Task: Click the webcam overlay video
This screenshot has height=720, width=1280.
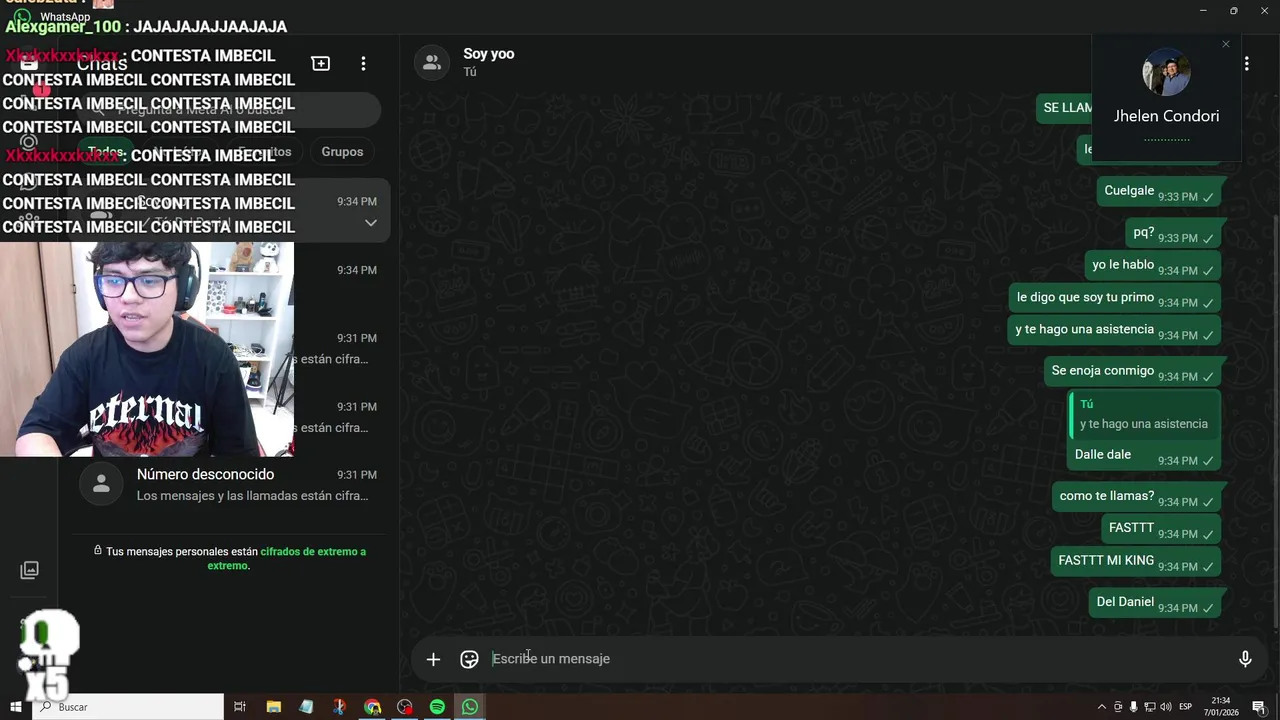Action: click(x=147, y=349)
